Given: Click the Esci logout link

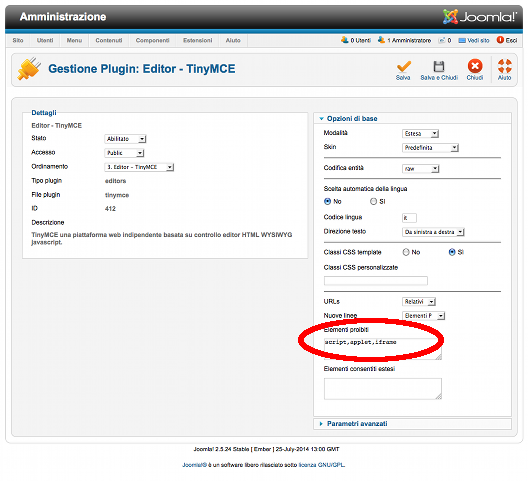Looking at the screenshot, I should [511, 40].
